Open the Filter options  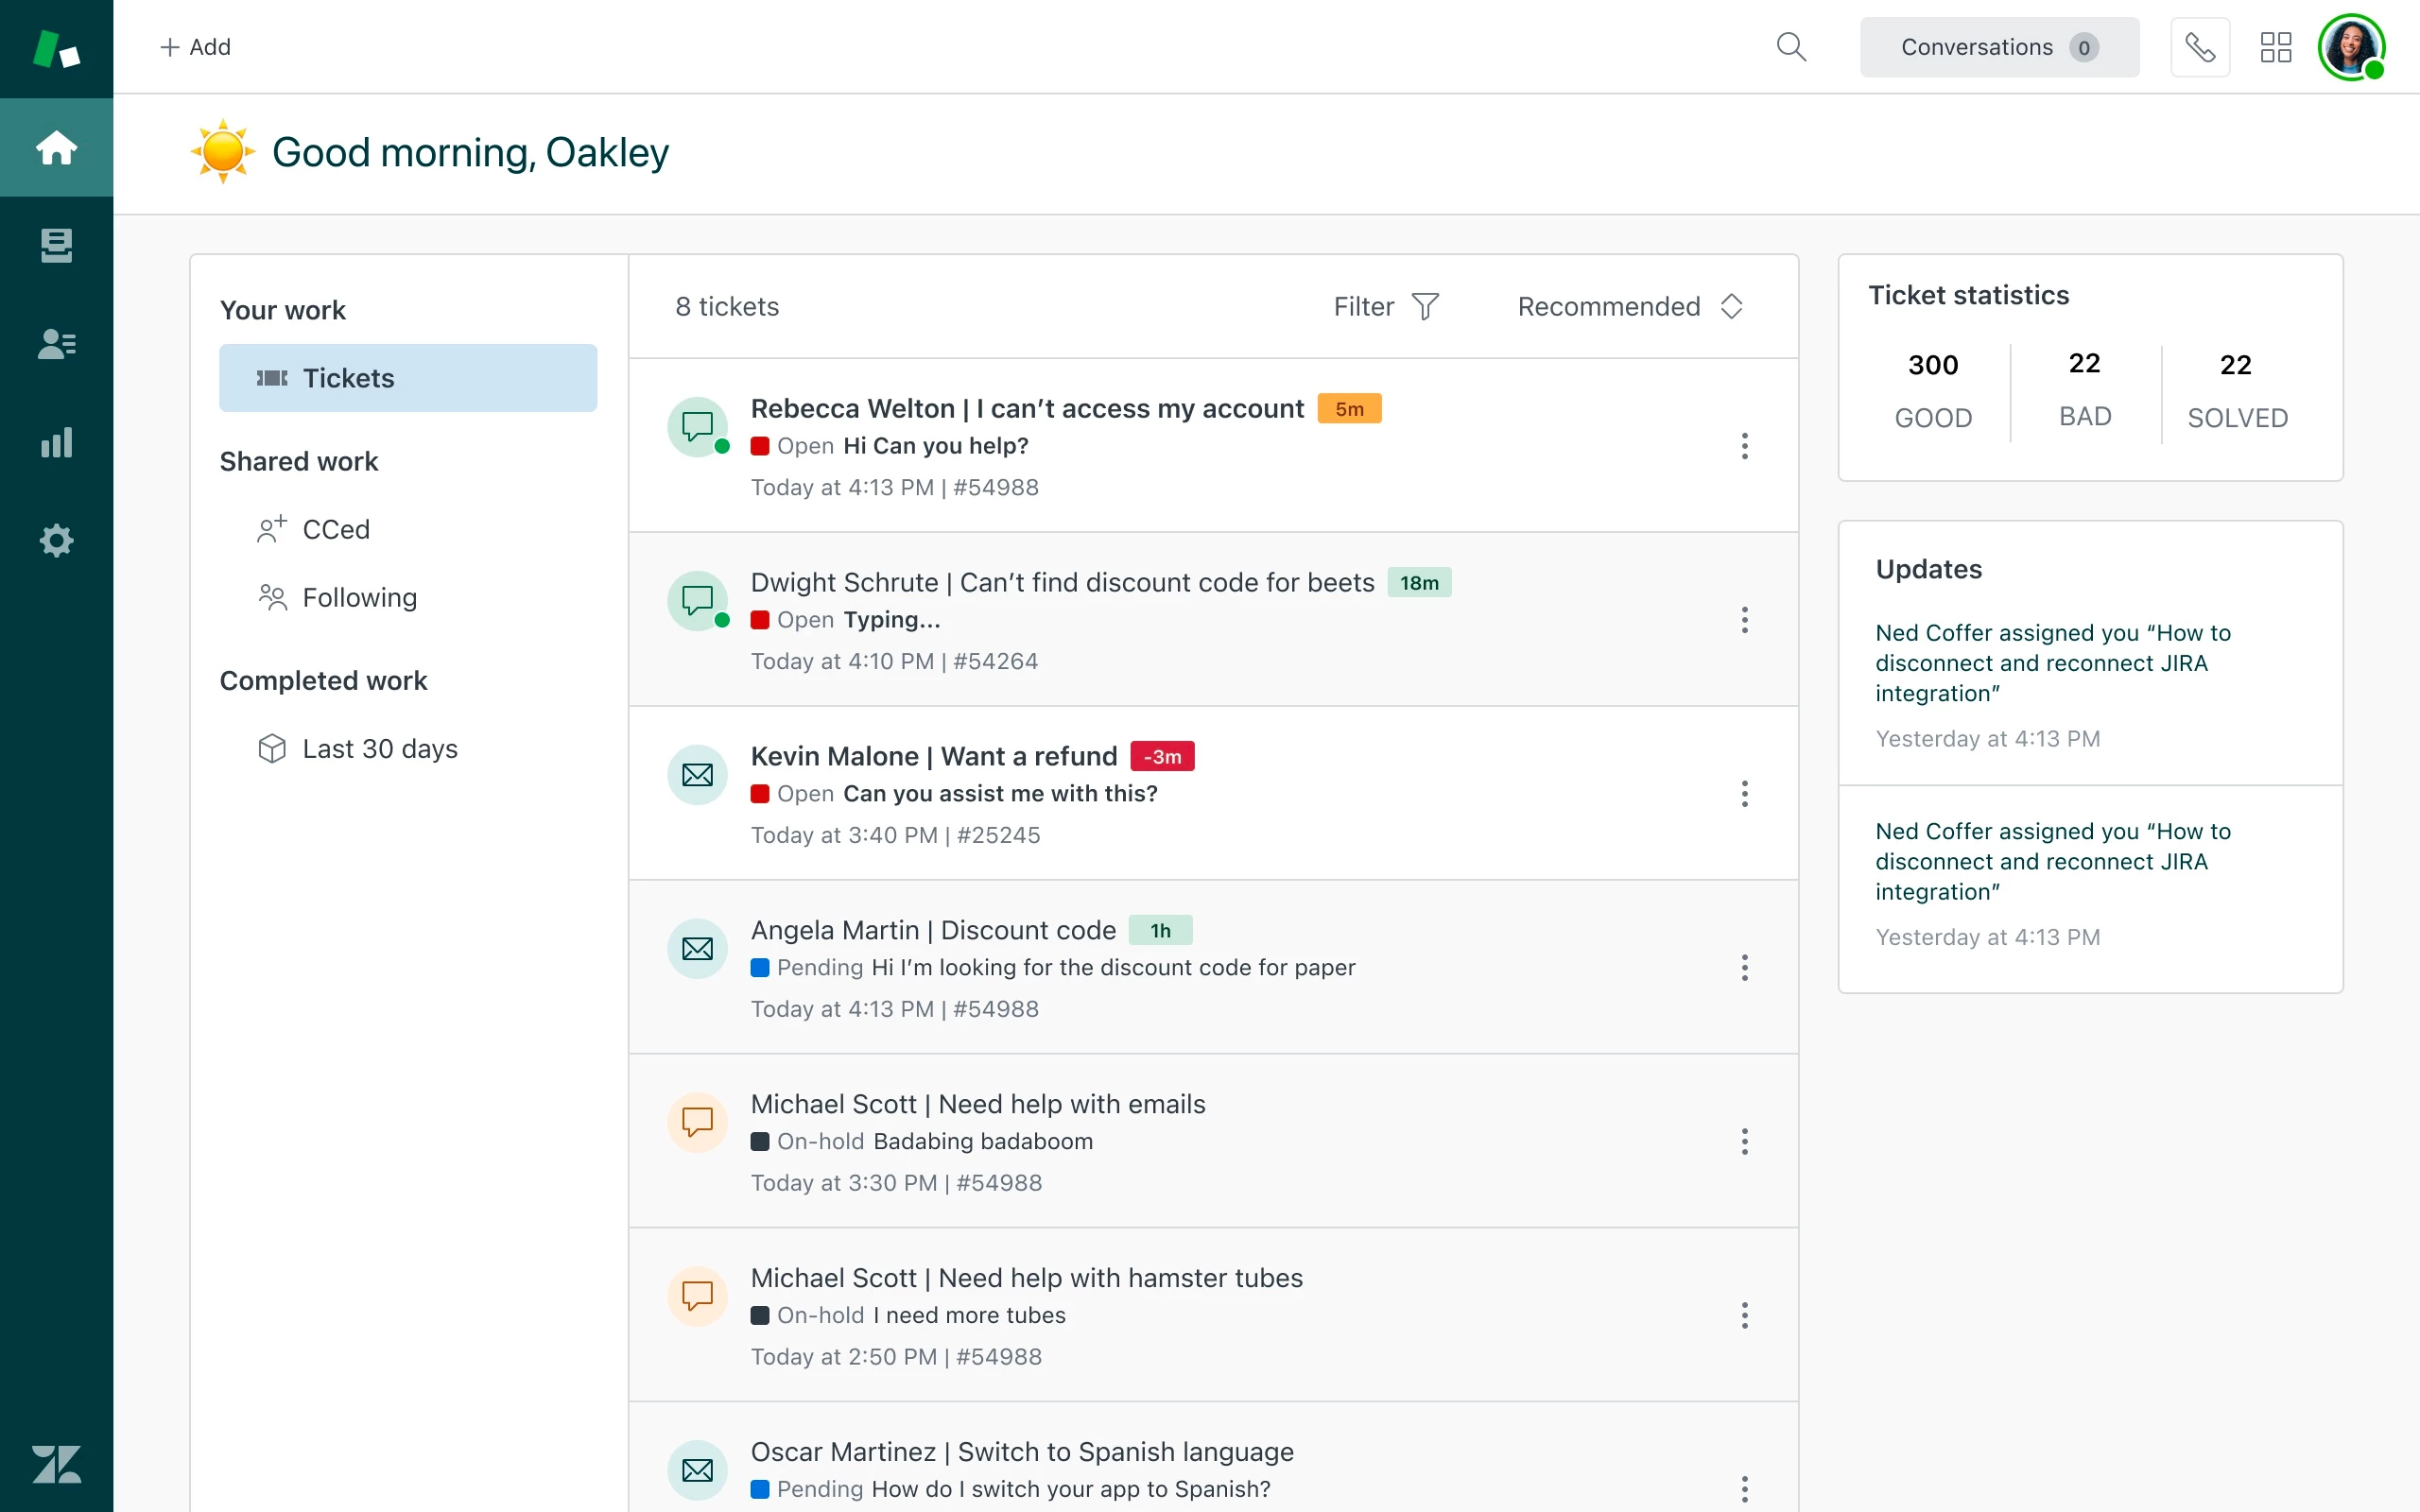click(1385, 306)
